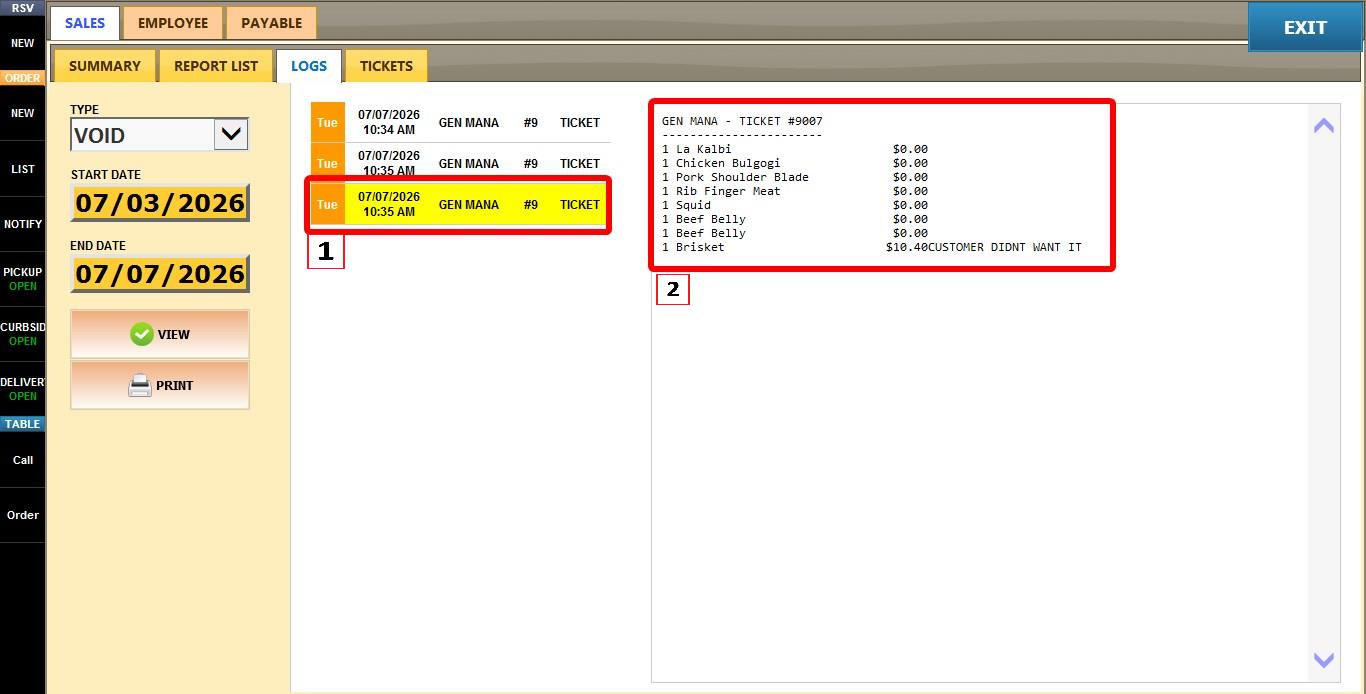Select the VOID type combo box
This screenshot has height=694, width=1366.
[x=159, y=135]
